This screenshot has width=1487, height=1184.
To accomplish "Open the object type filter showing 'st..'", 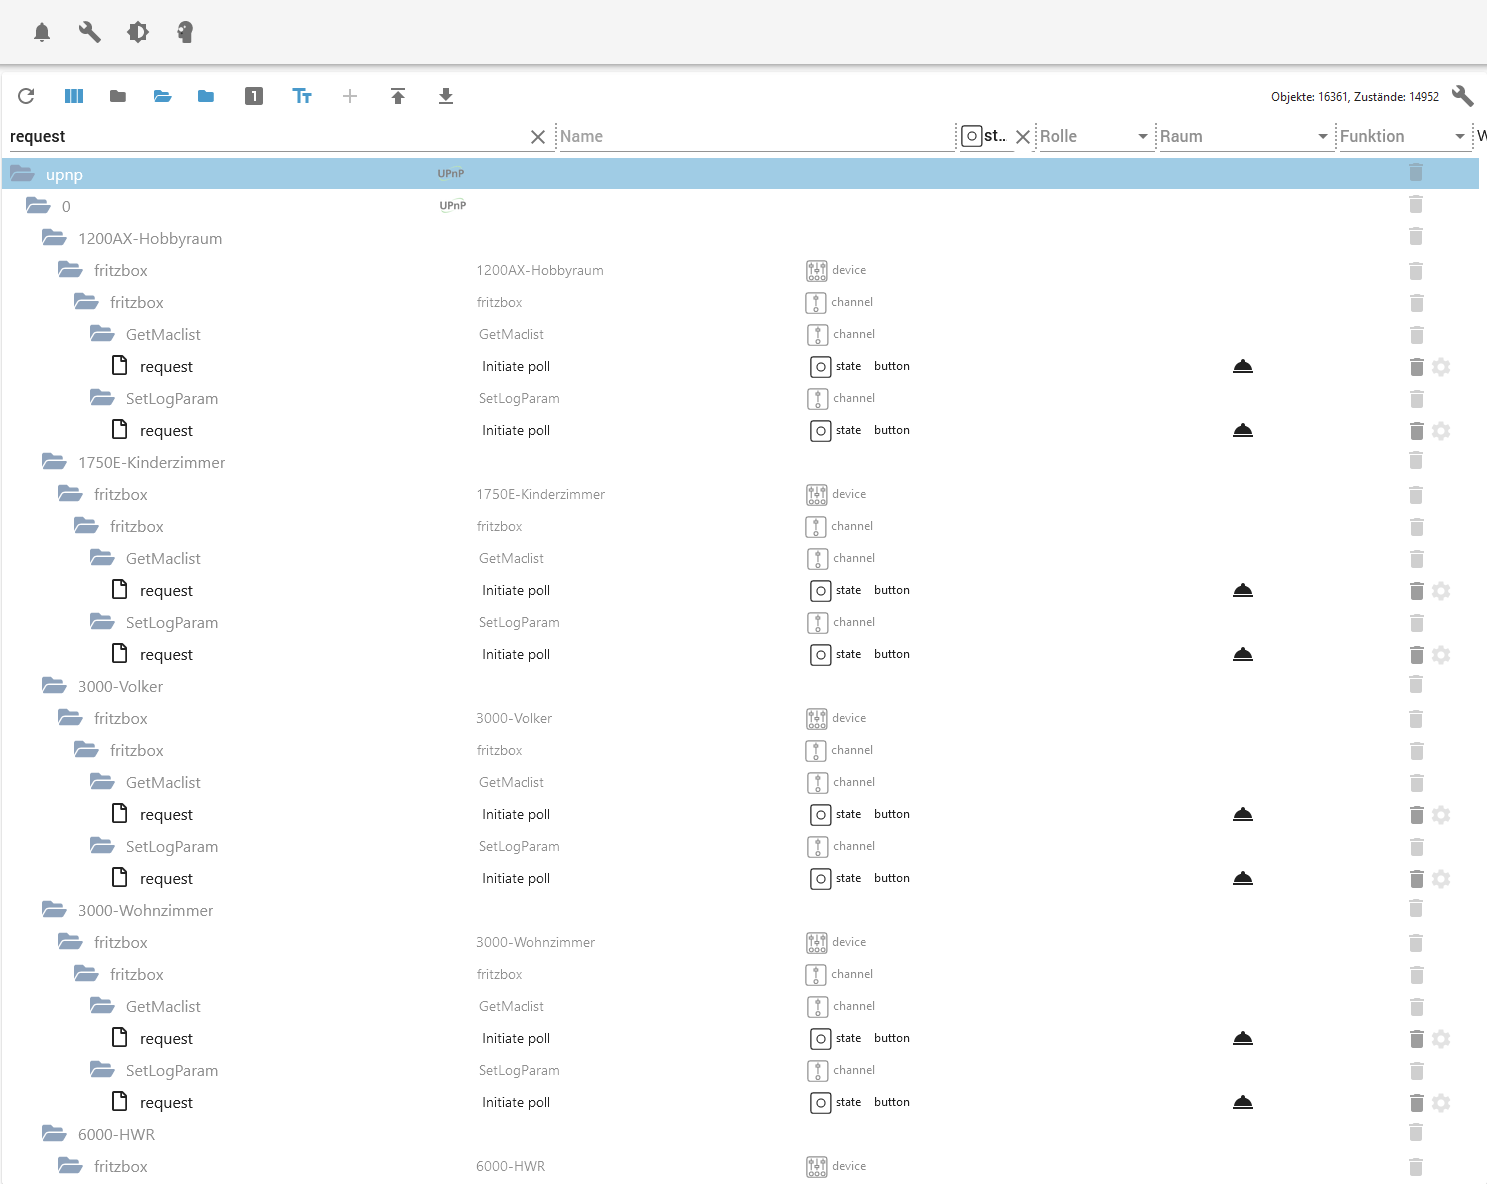I will pos(984,136).
